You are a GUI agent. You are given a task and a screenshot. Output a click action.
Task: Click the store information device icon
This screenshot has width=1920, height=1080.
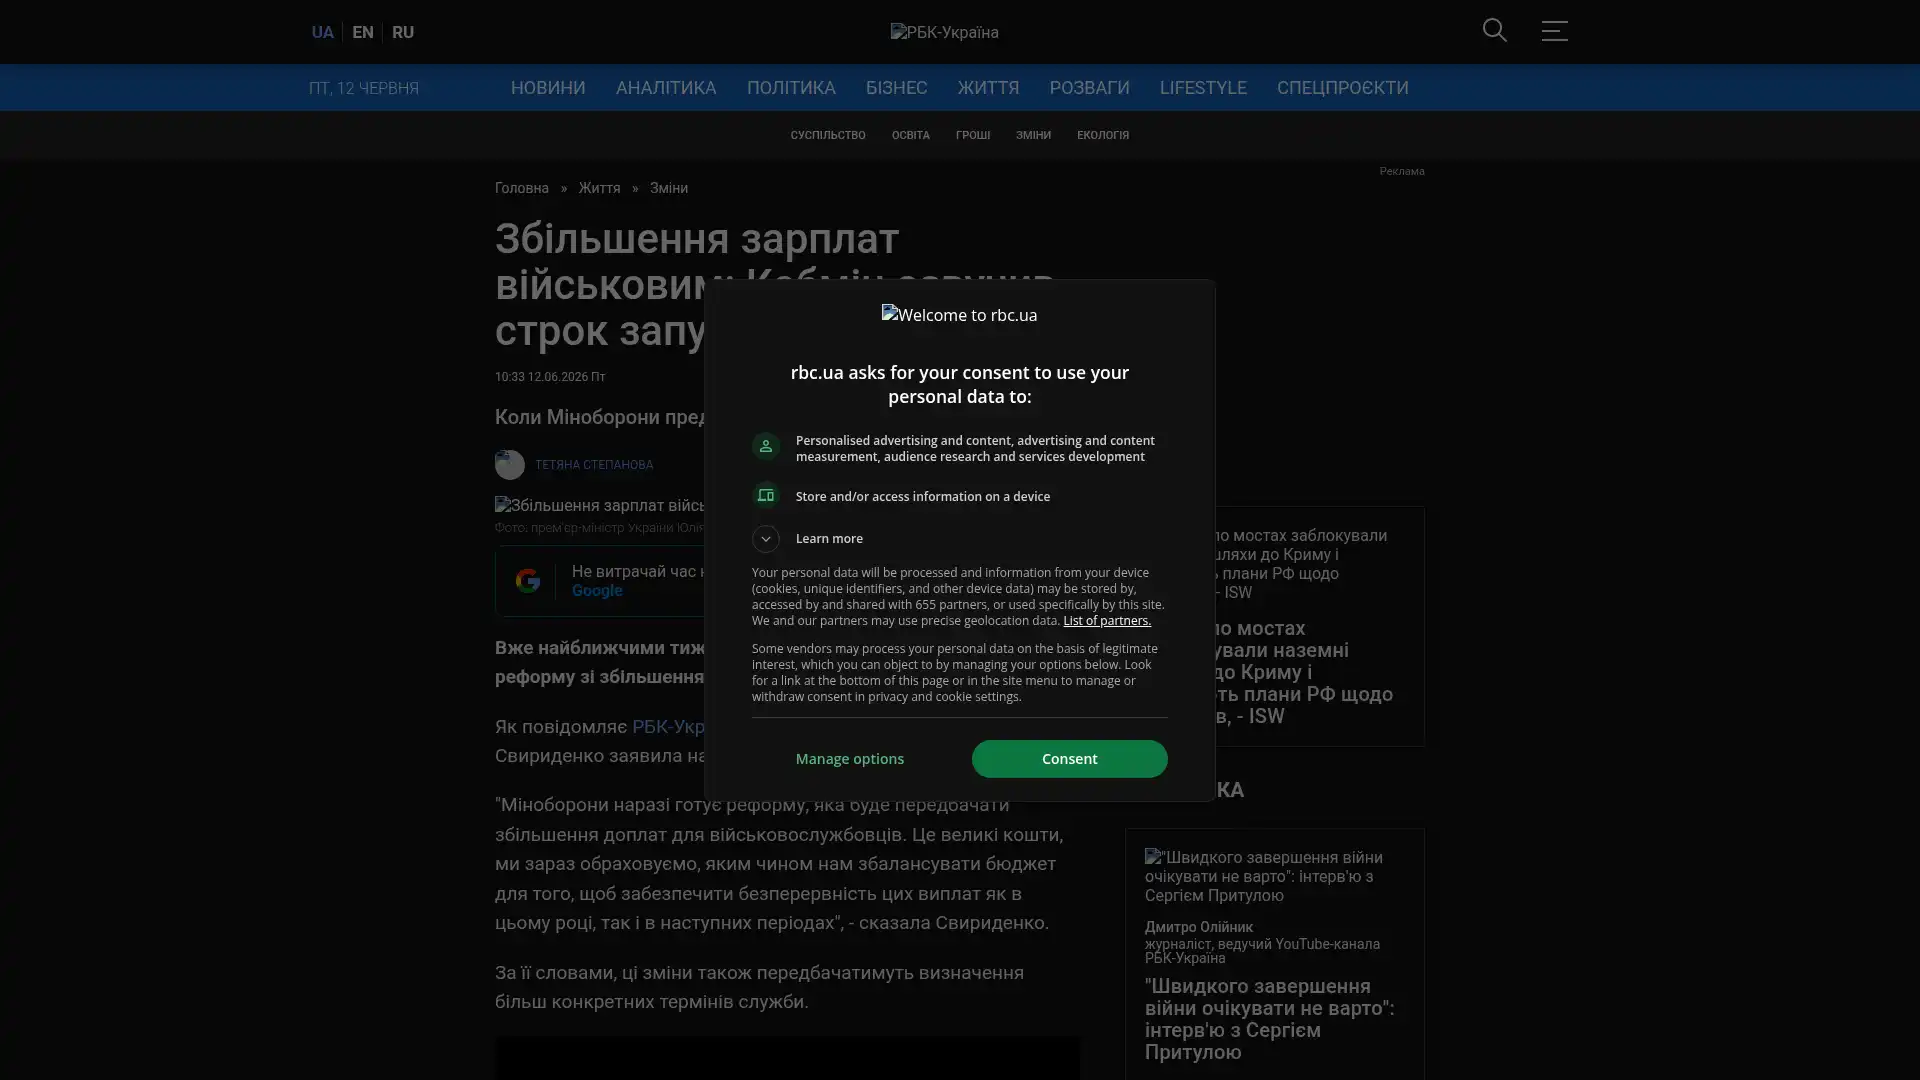[x=765, y=496]
